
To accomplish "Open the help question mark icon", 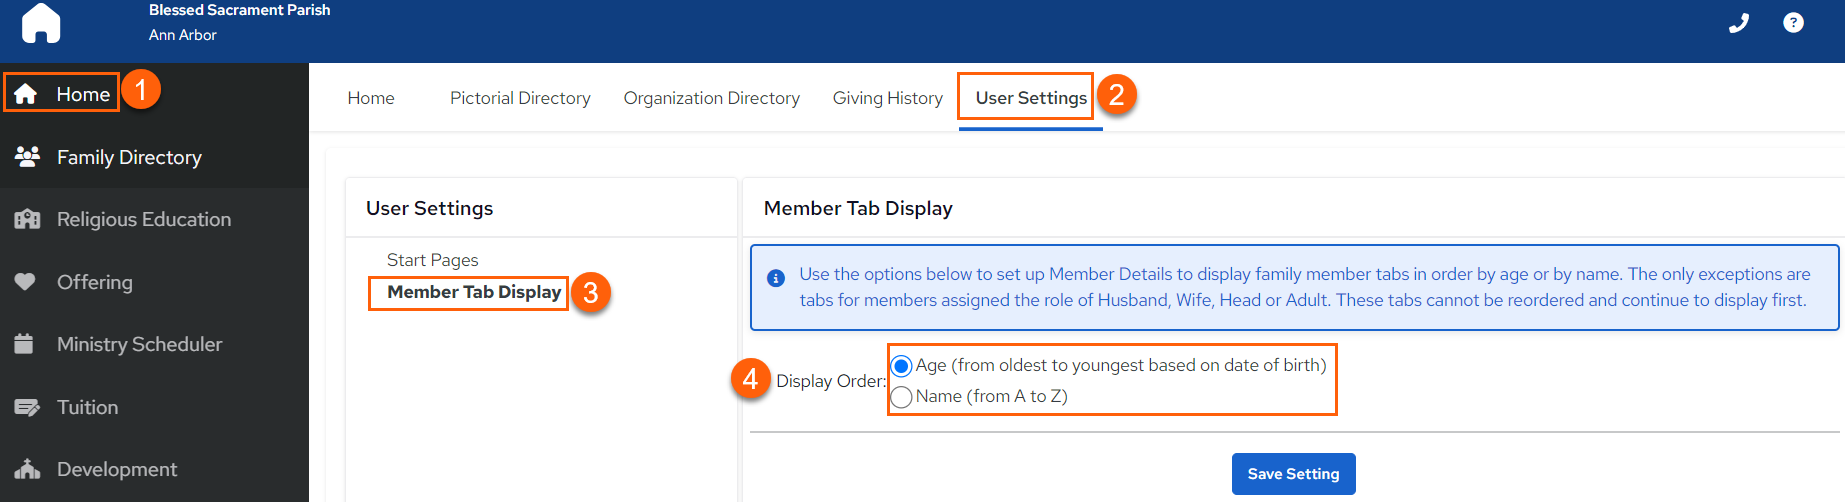I will [1794, 22].
